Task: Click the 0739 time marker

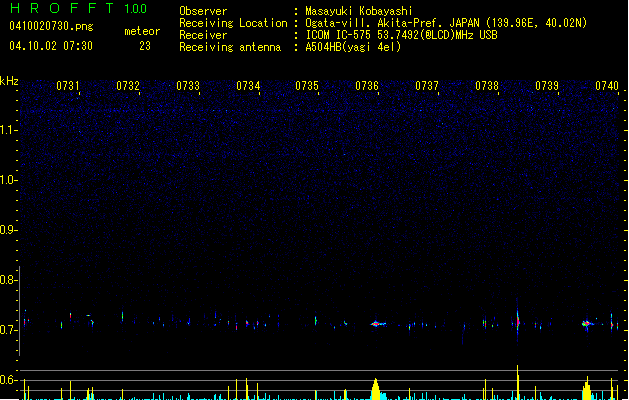Action: point(547,86)
